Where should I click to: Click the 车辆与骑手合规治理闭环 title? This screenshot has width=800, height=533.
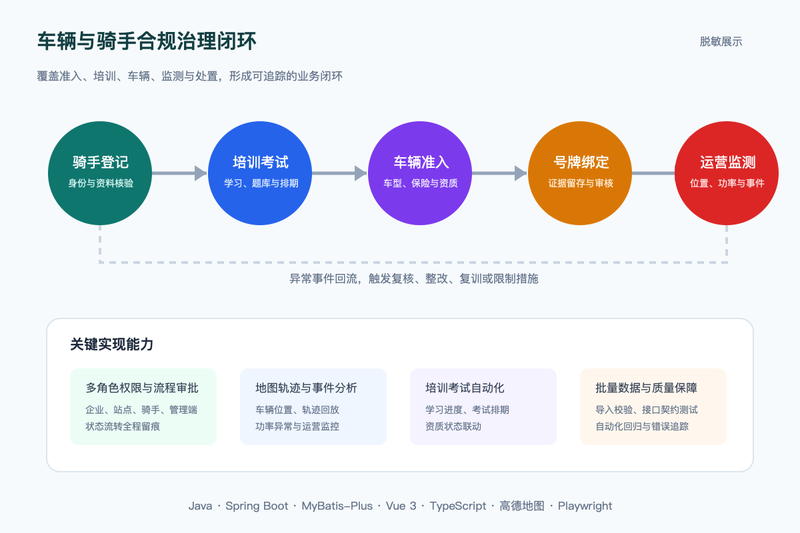click(146, 41)
